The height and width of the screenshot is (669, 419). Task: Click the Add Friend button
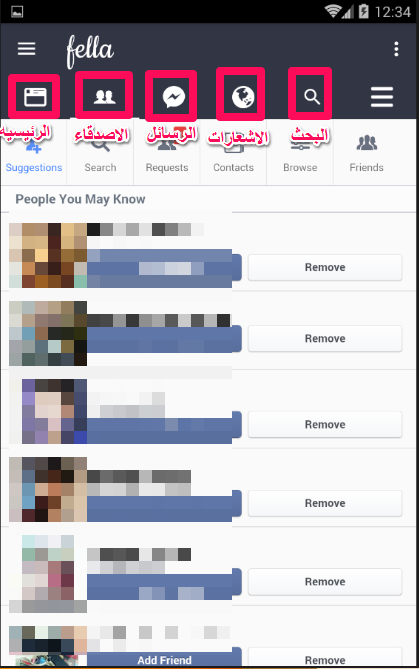point(164,659)
